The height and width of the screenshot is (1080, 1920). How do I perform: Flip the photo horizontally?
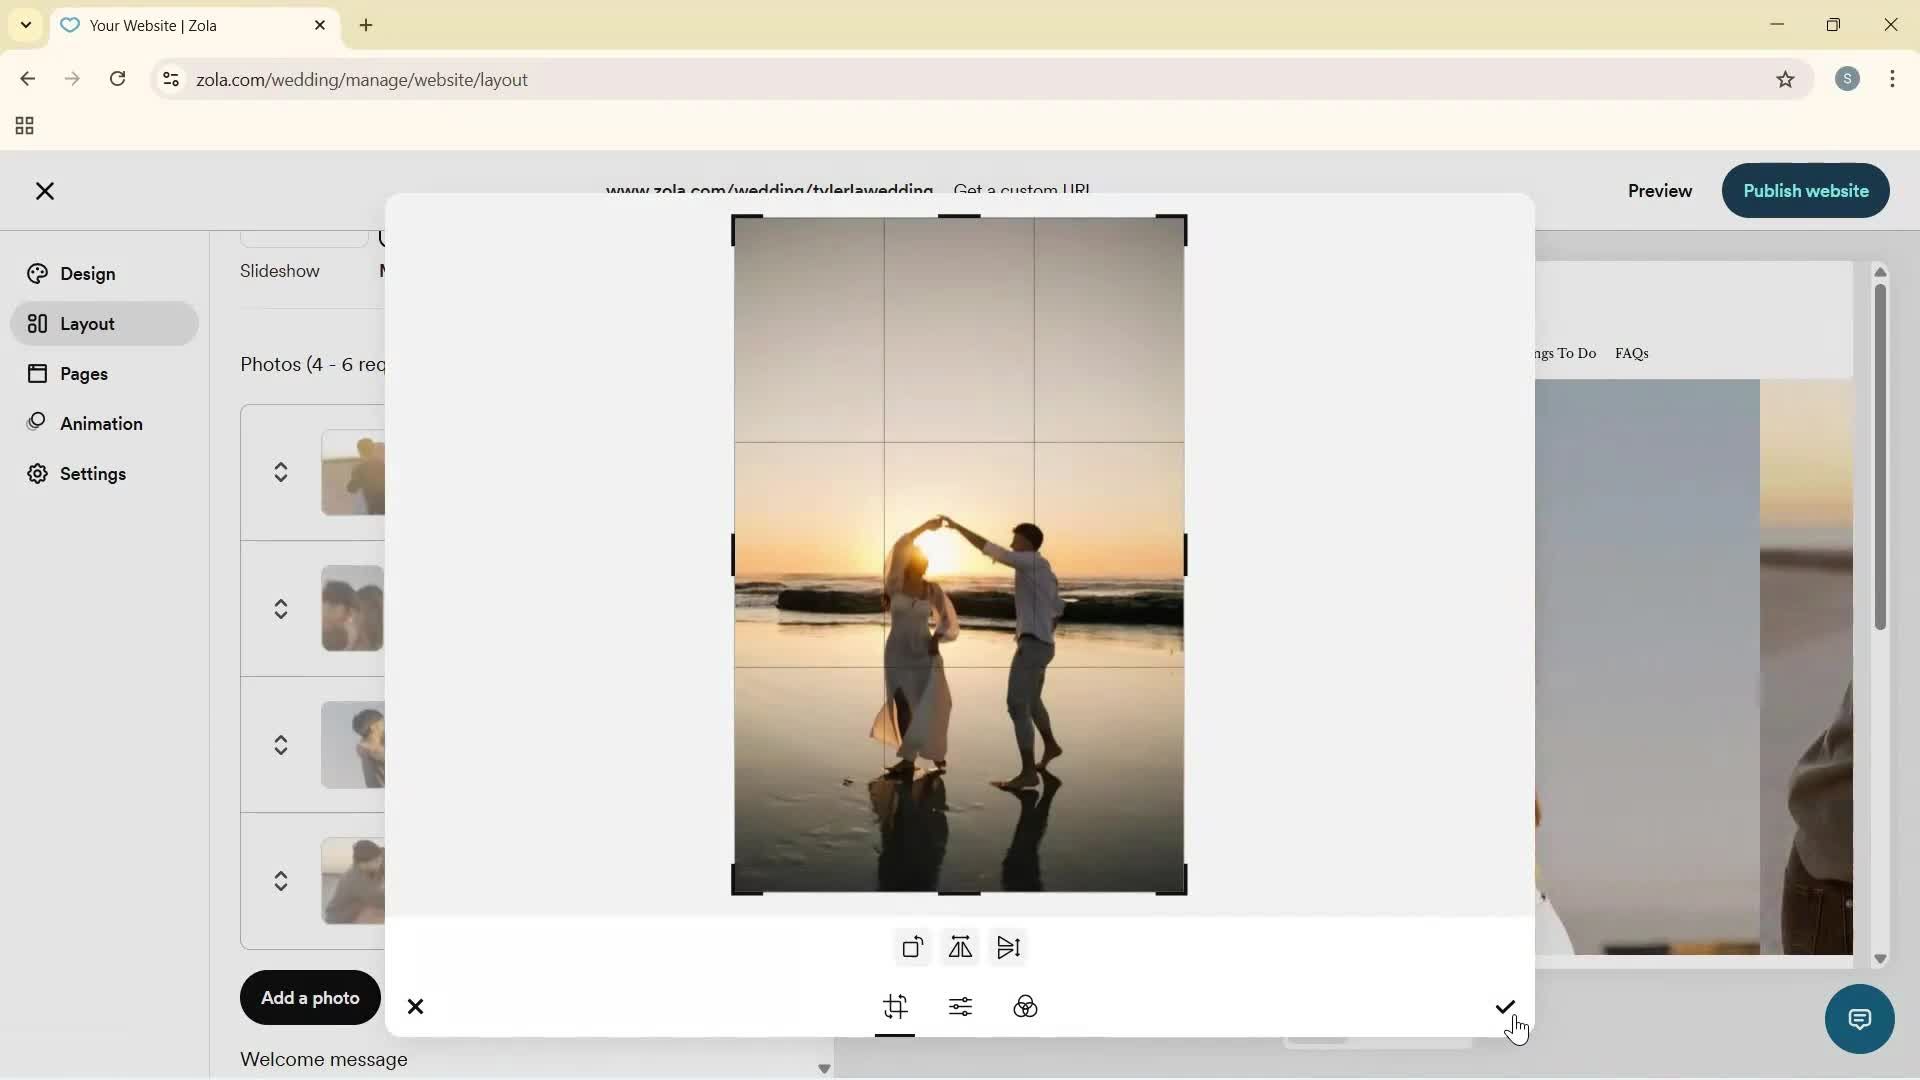pyautogui.click(x=959, y=947)
